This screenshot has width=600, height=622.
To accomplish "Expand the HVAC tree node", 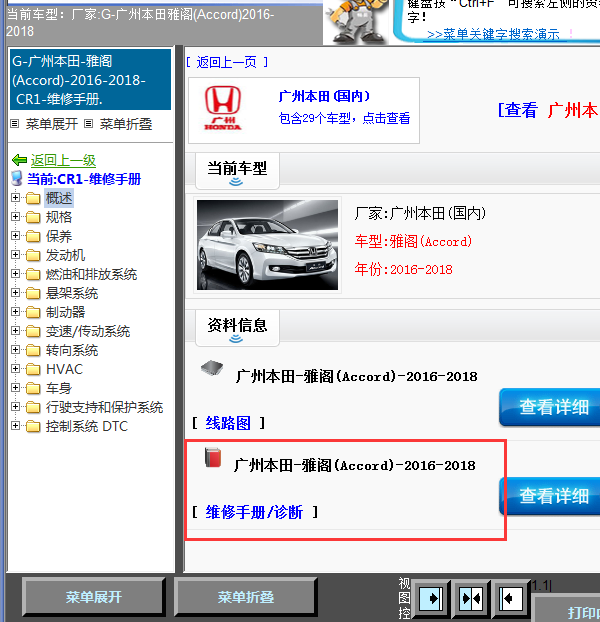I will click(15, 369).
